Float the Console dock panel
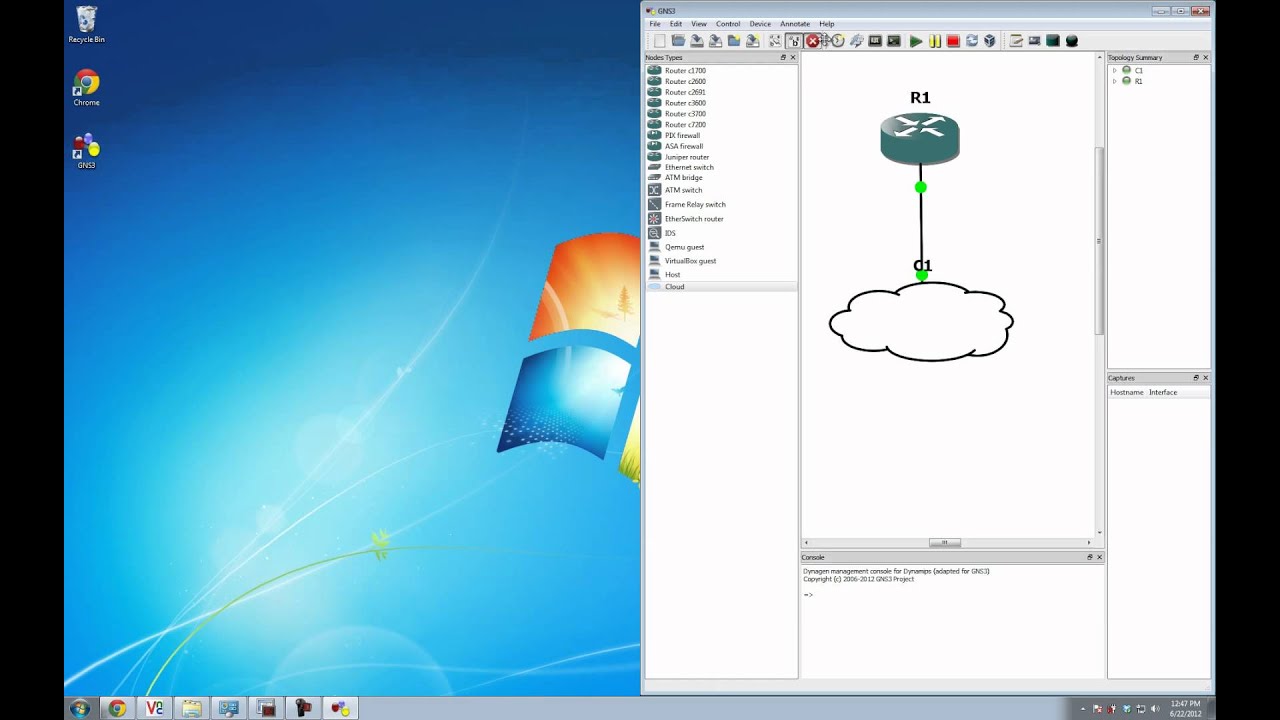 pos(1090,557)
